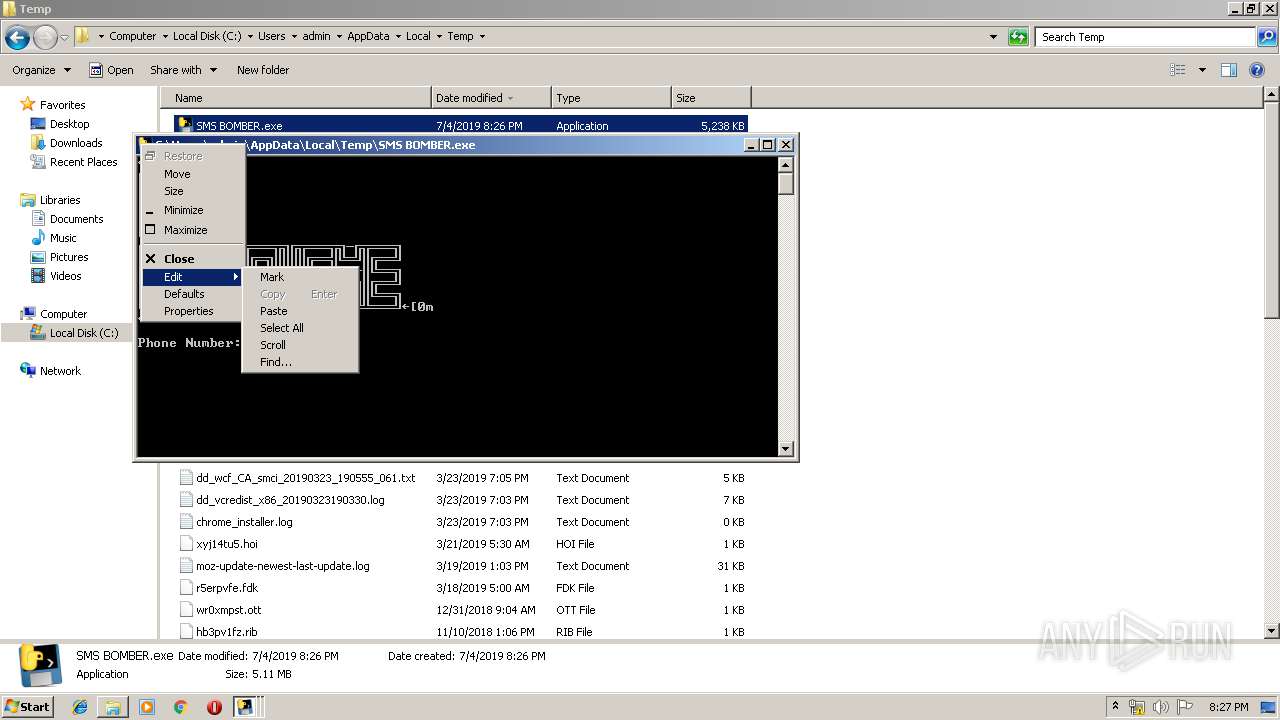This screenshot has width=1280, height=720.
Task: Open Recent Places under Favorites
Action: pos(83,162)
